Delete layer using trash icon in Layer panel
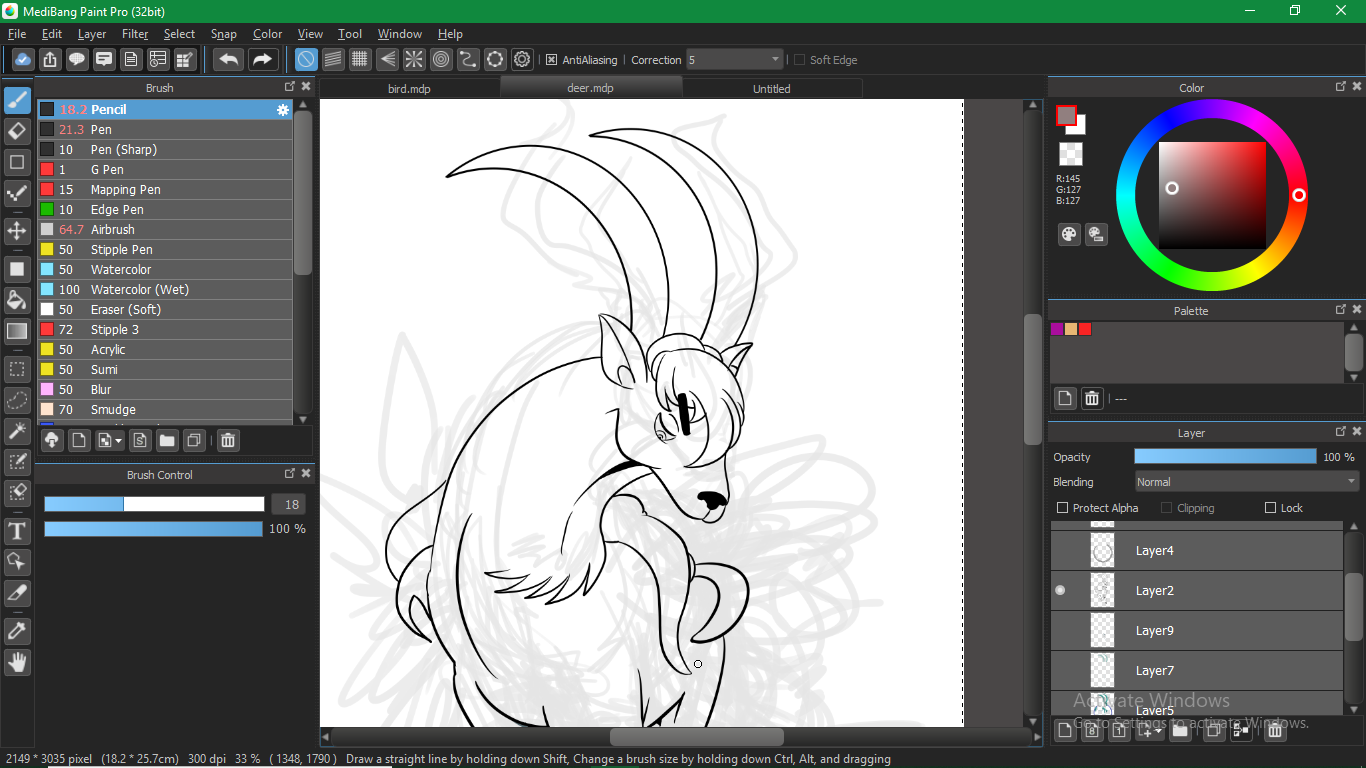 click(x=1275, y=731)
